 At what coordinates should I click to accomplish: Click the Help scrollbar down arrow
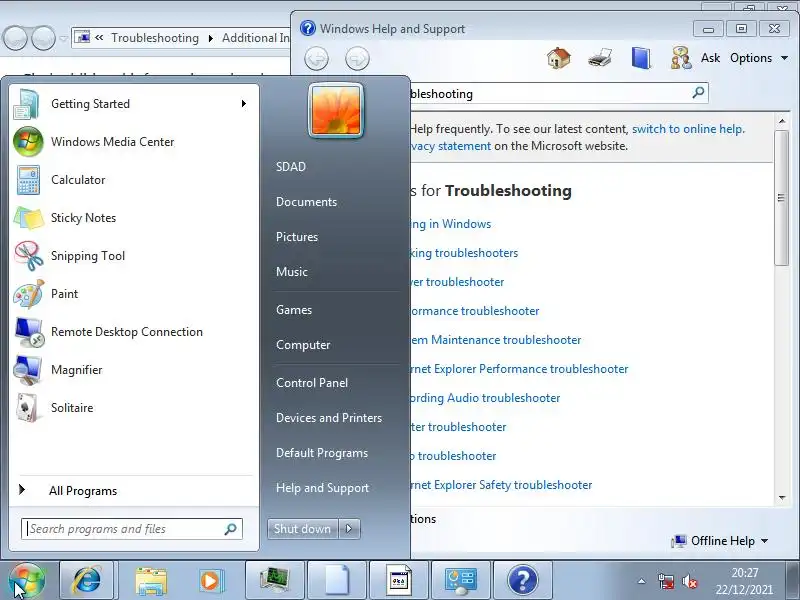782,498
